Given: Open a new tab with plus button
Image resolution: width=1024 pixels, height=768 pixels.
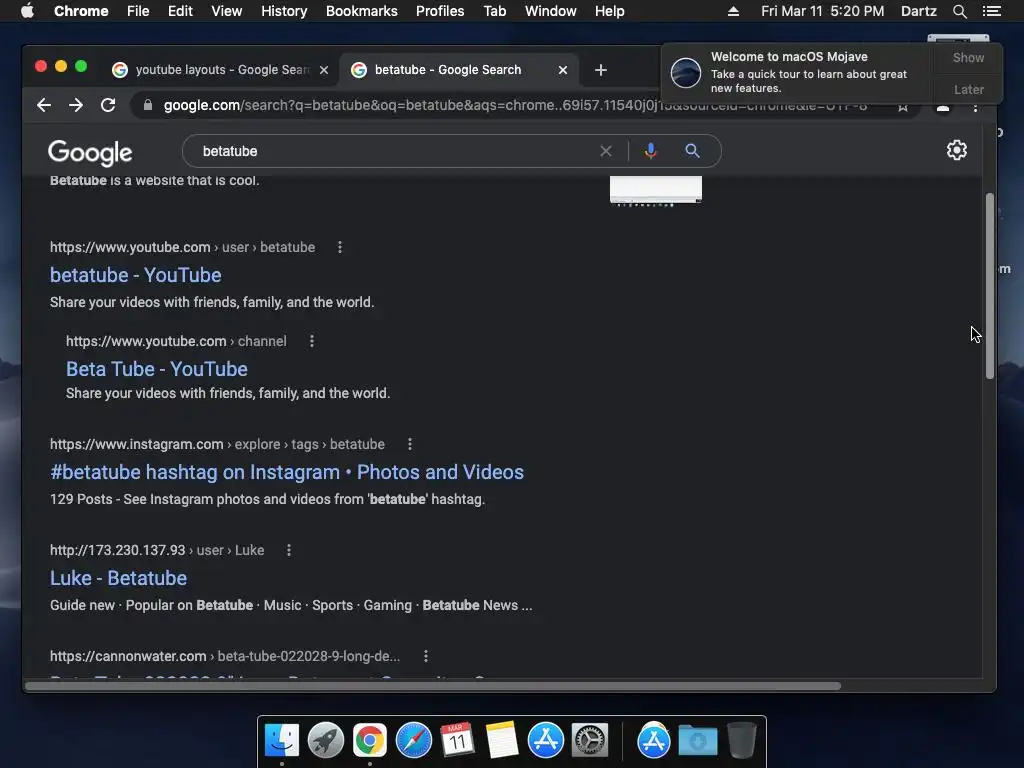Looking at the screenshot, I should pos(601,70).
